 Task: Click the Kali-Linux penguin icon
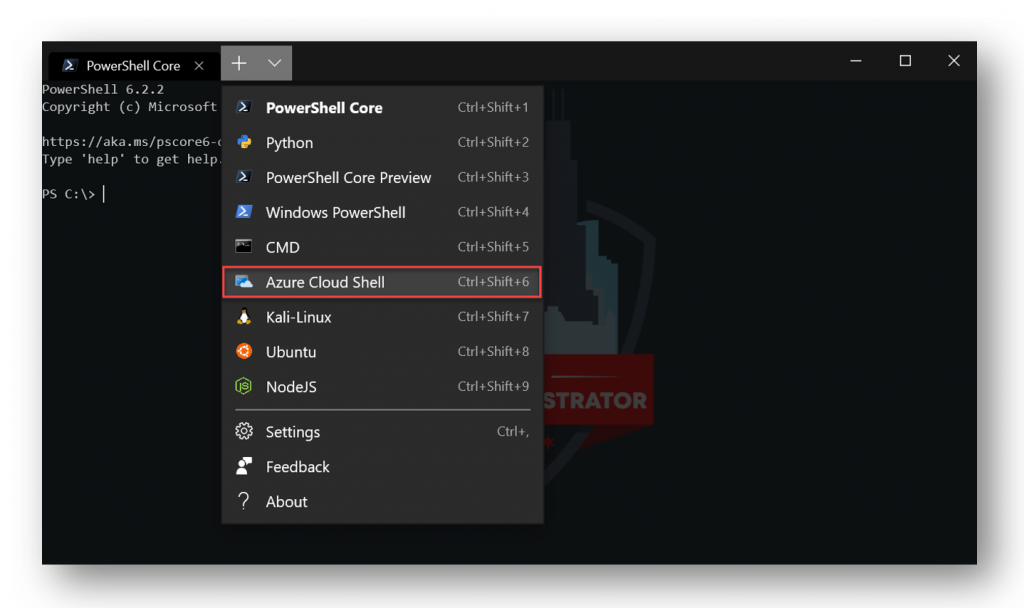click(244, 317)
